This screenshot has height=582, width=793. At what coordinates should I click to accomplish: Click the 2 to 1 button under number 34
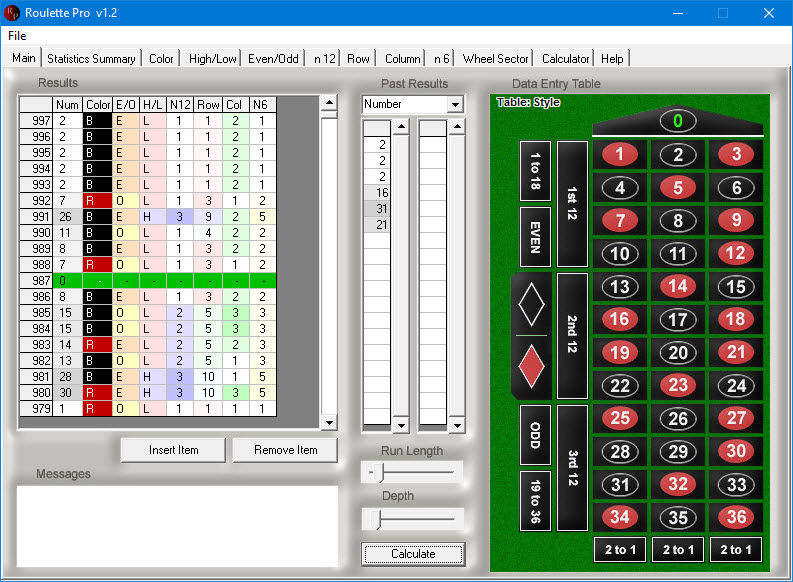(620, 549)
